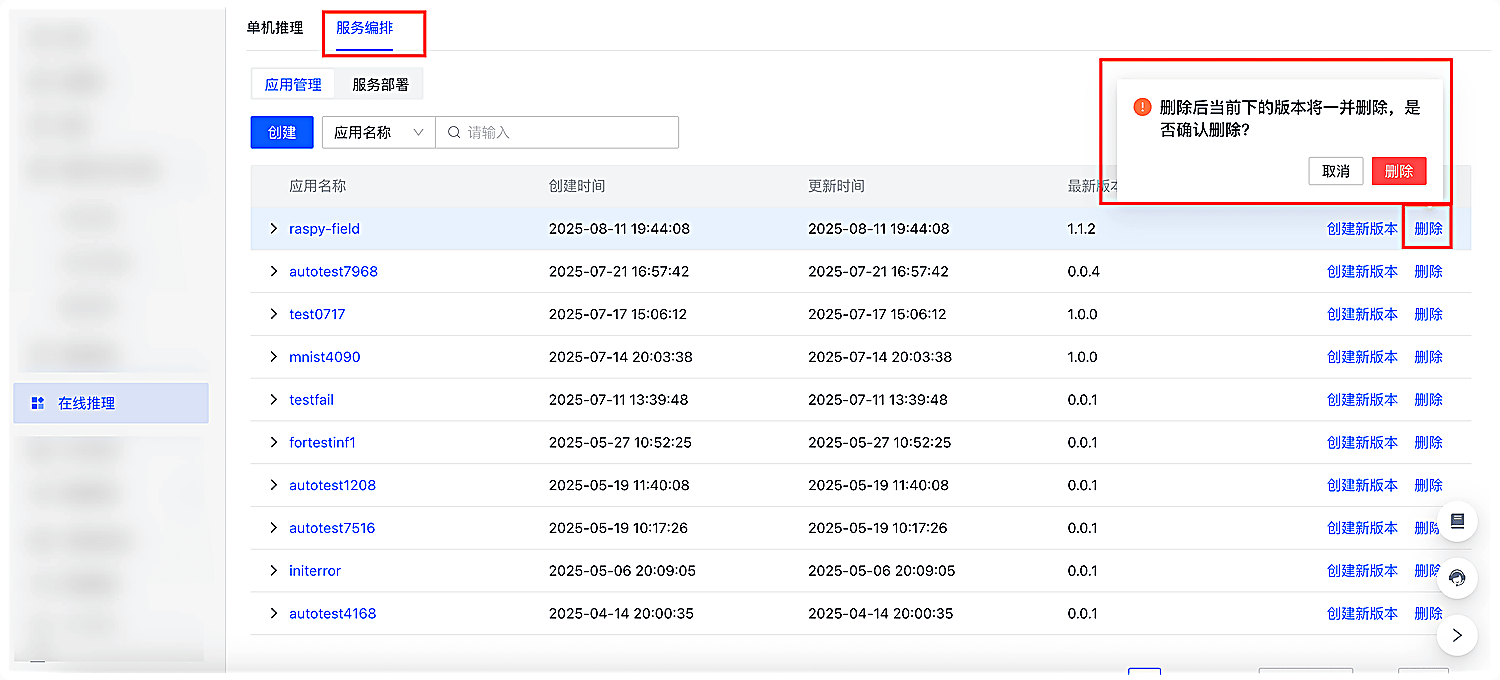Click the 在线推理 sidebar icon
Viewport: 1500px width, 680px height.
38,403
